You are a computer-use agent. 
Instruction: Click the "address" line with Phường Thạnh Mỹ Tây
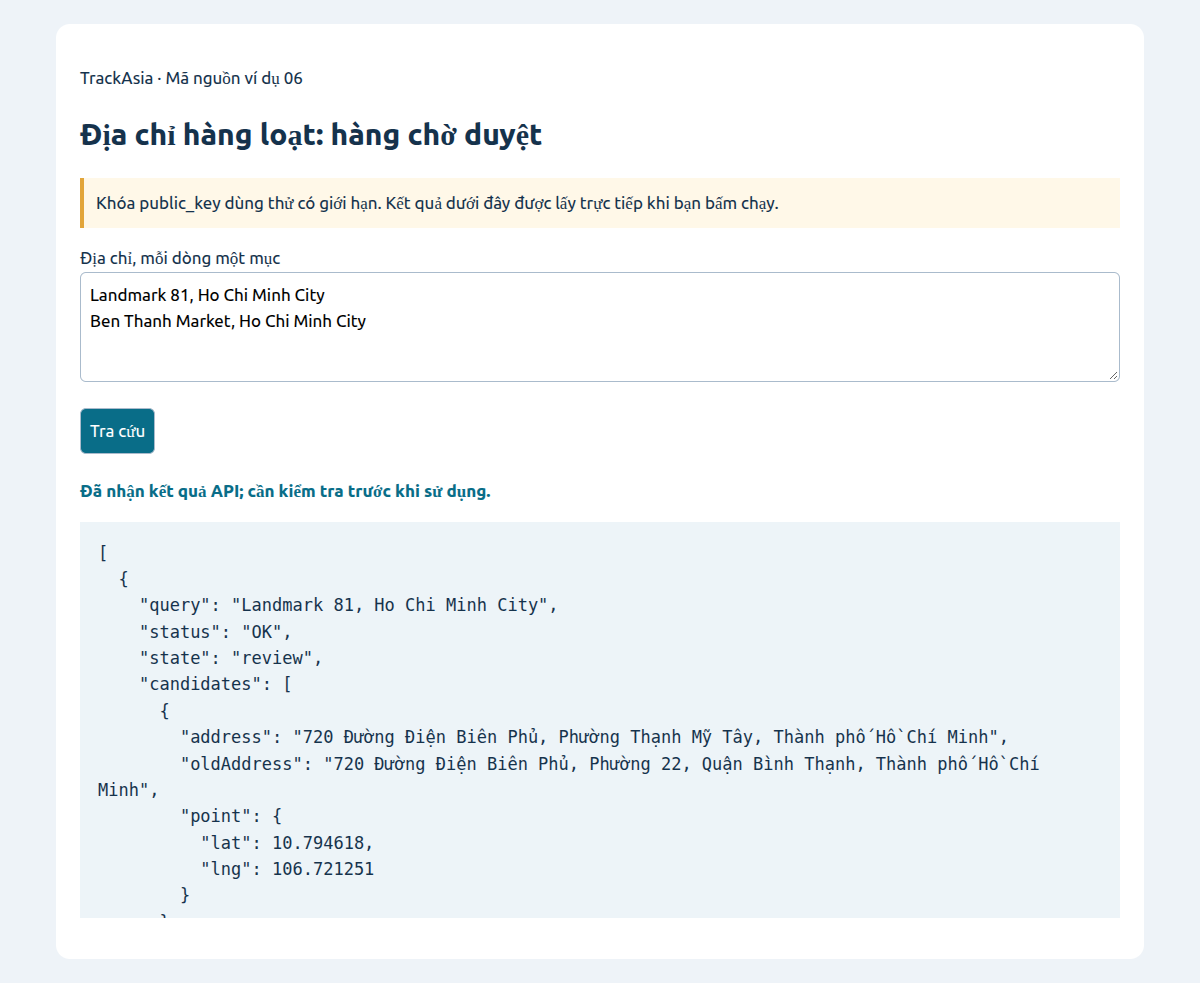tap(594, 737)
